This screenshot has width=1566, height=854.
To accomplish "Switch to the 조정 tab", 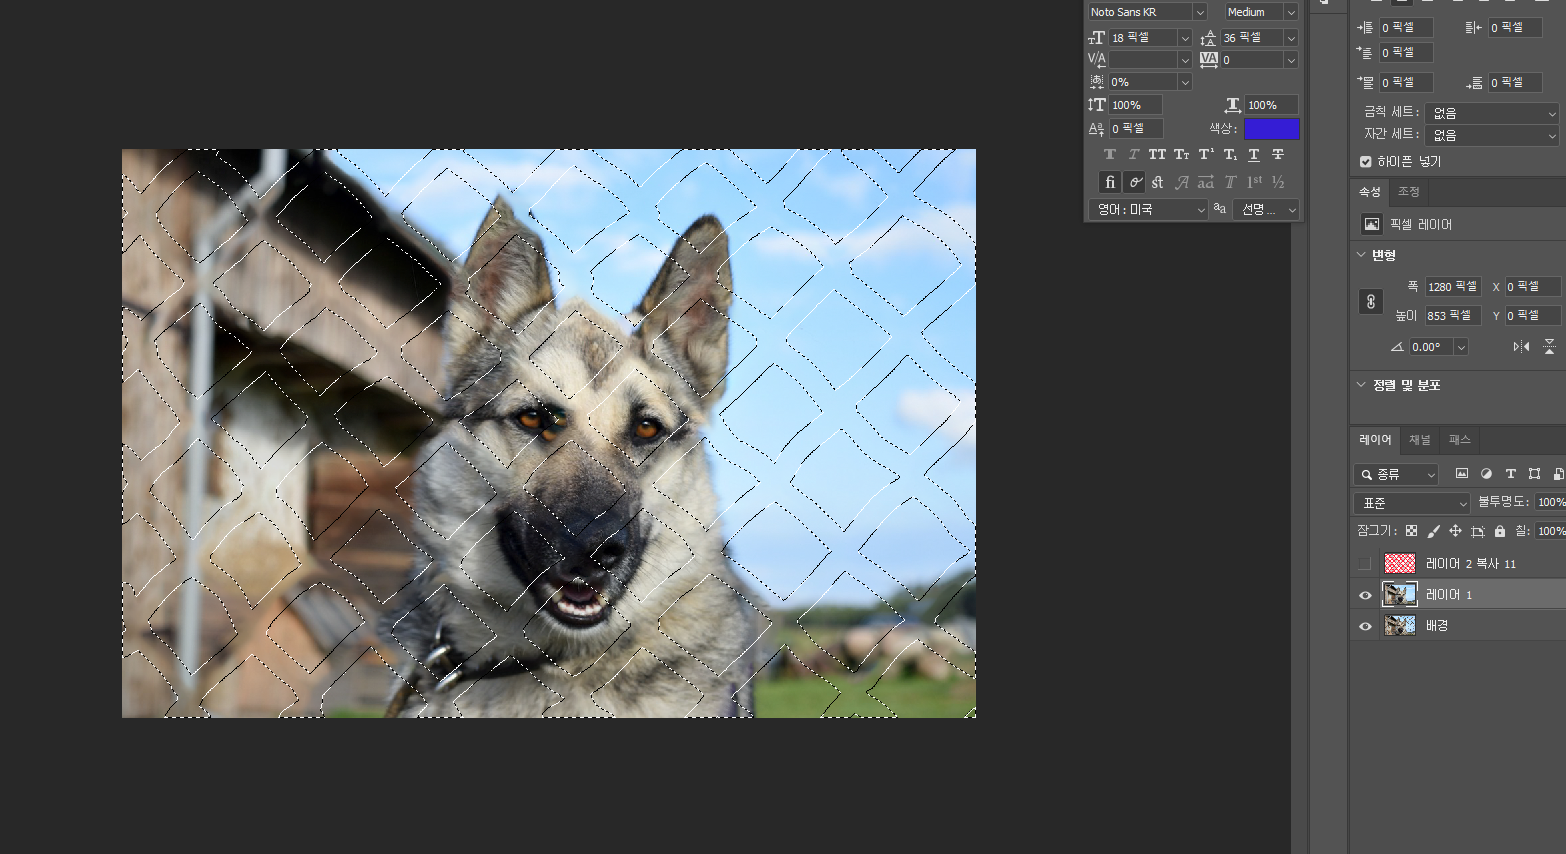I will (1408, 192).
